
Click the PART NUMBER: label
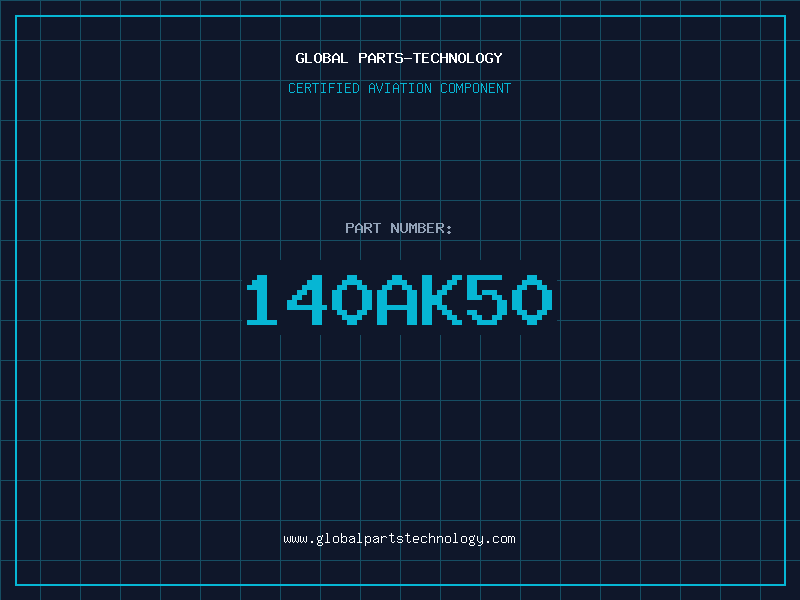click(x=398, y=228)
